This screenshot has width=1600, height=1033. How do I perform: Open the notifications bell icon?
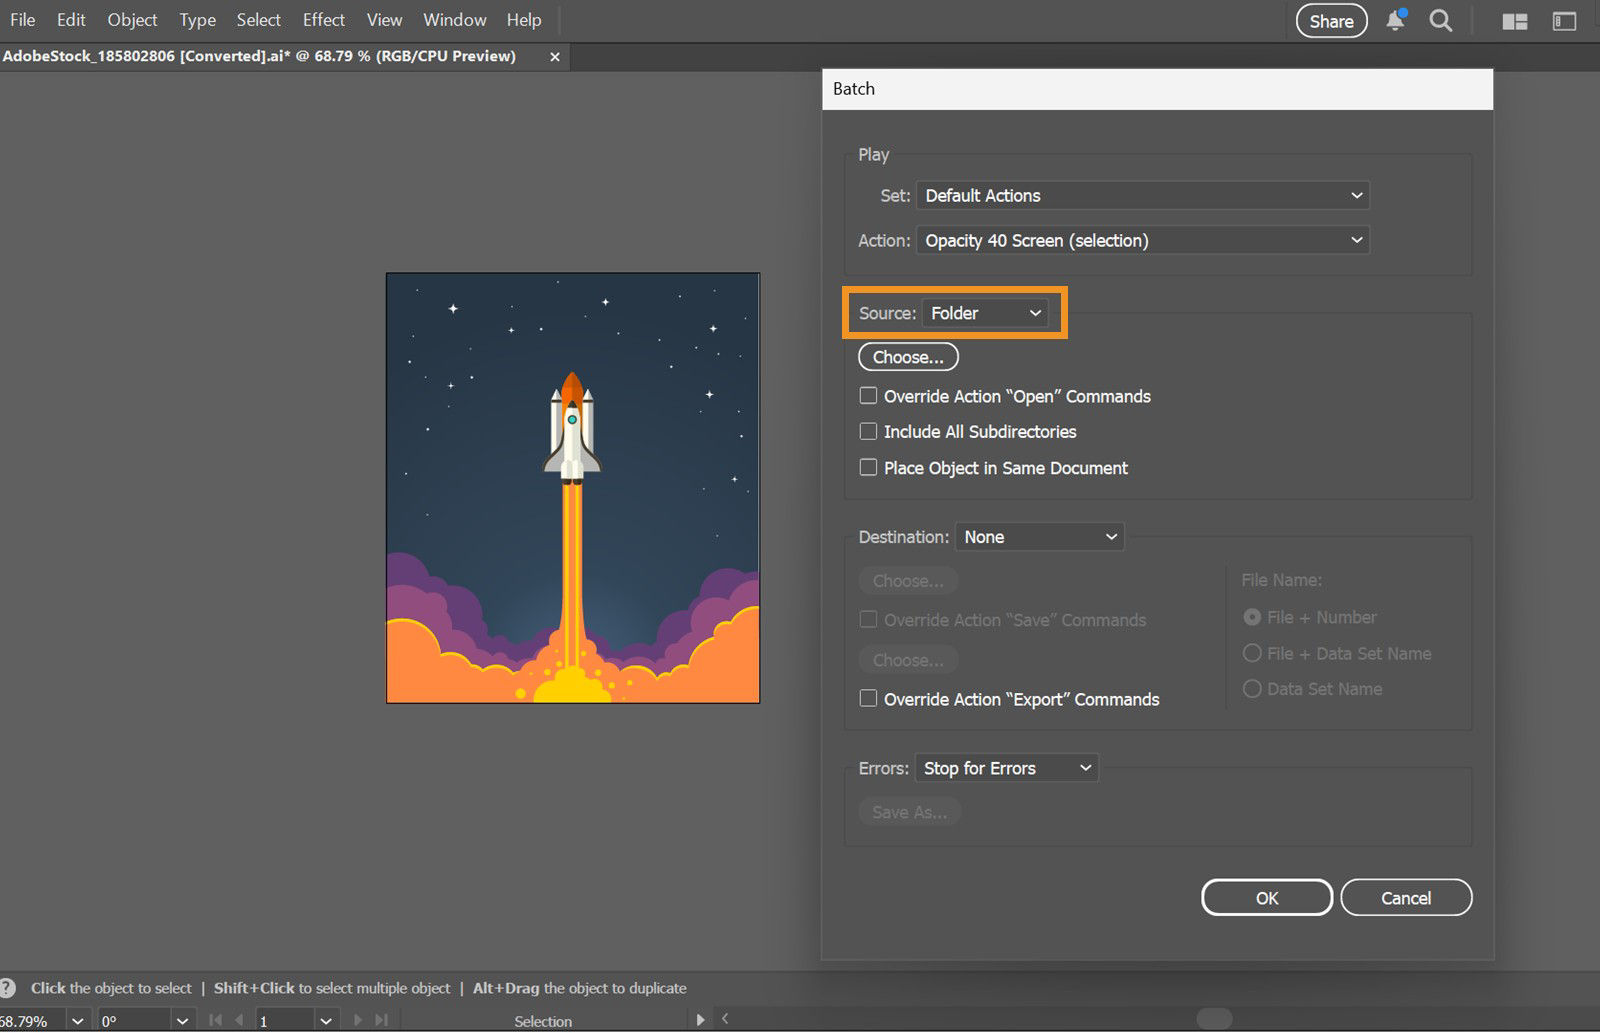click(1394, 20)
